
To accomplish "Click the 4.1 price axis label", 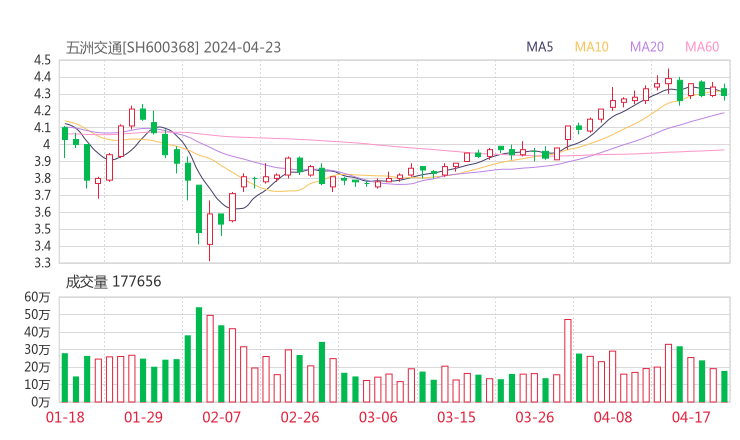I will [x=42, y=127].
